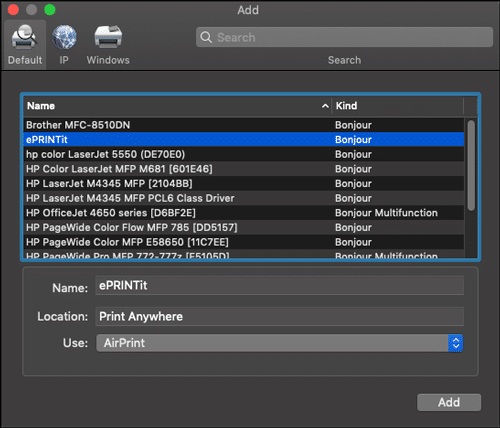The height and width of the screenshot is (428, 500).
Task: Click the printer list vertical scrollbar
Action: (471, 166)
